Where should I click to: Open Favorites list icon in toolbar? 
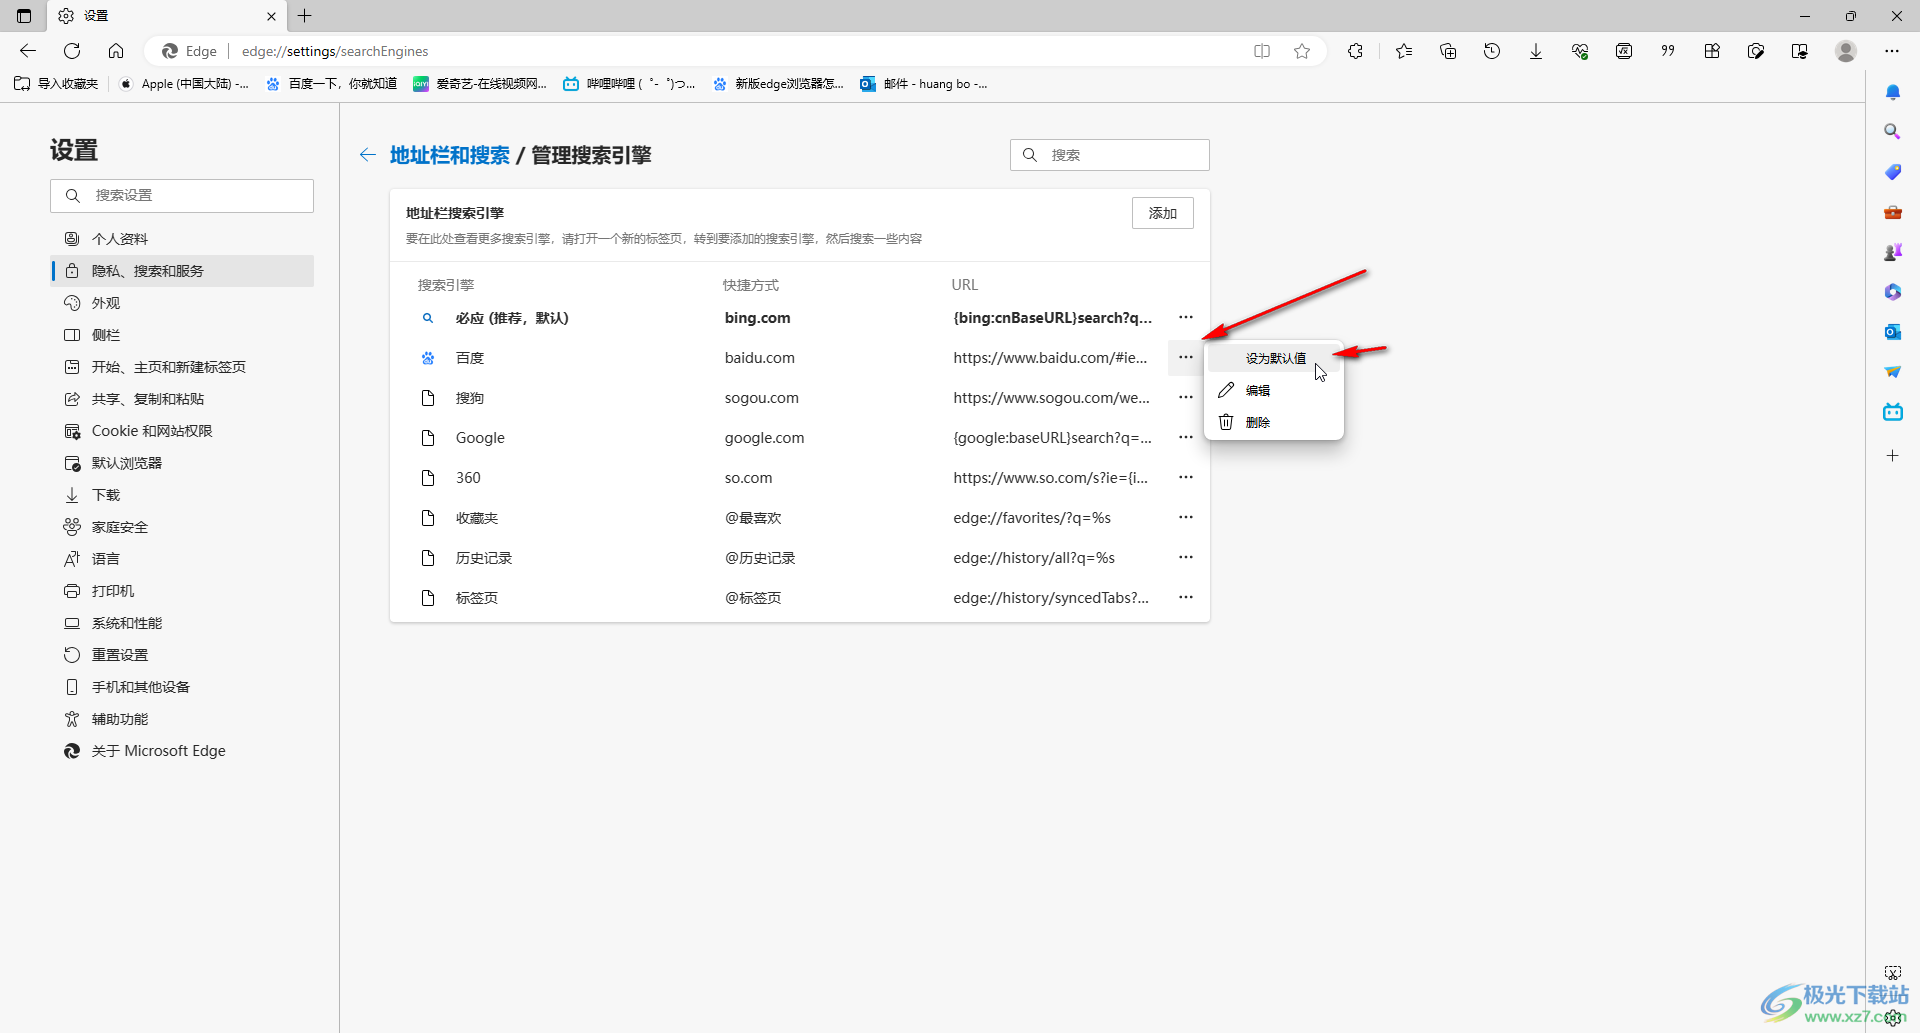[1404, 51]
